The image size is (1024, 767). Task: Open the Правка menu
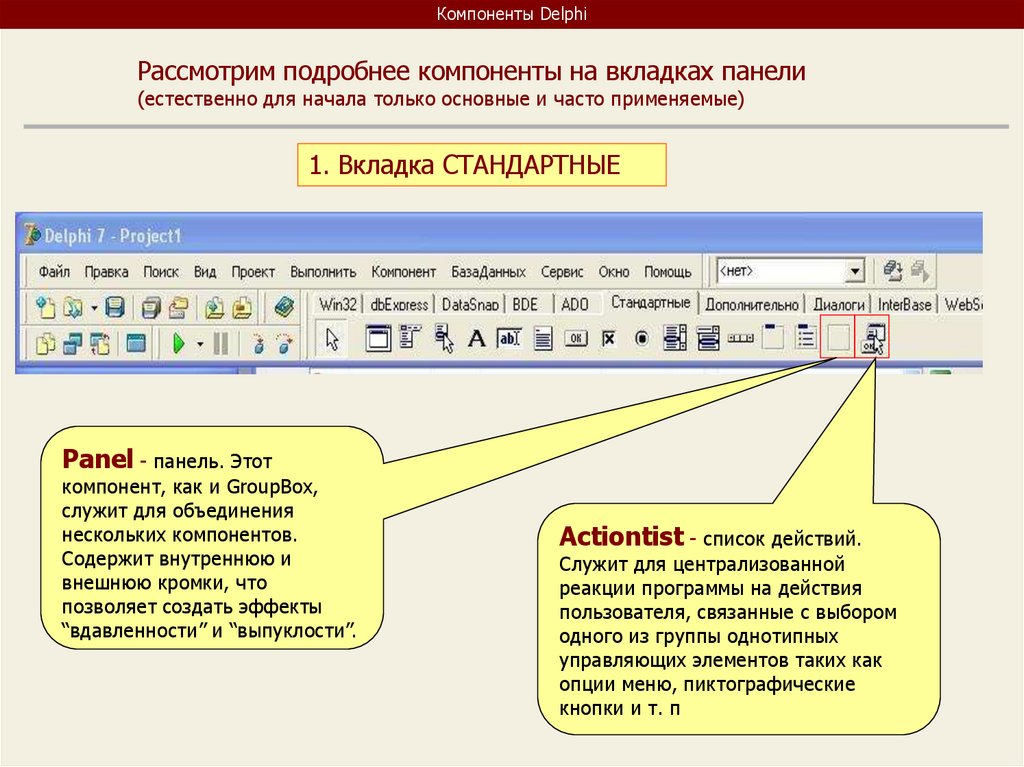tap(106, 272)
